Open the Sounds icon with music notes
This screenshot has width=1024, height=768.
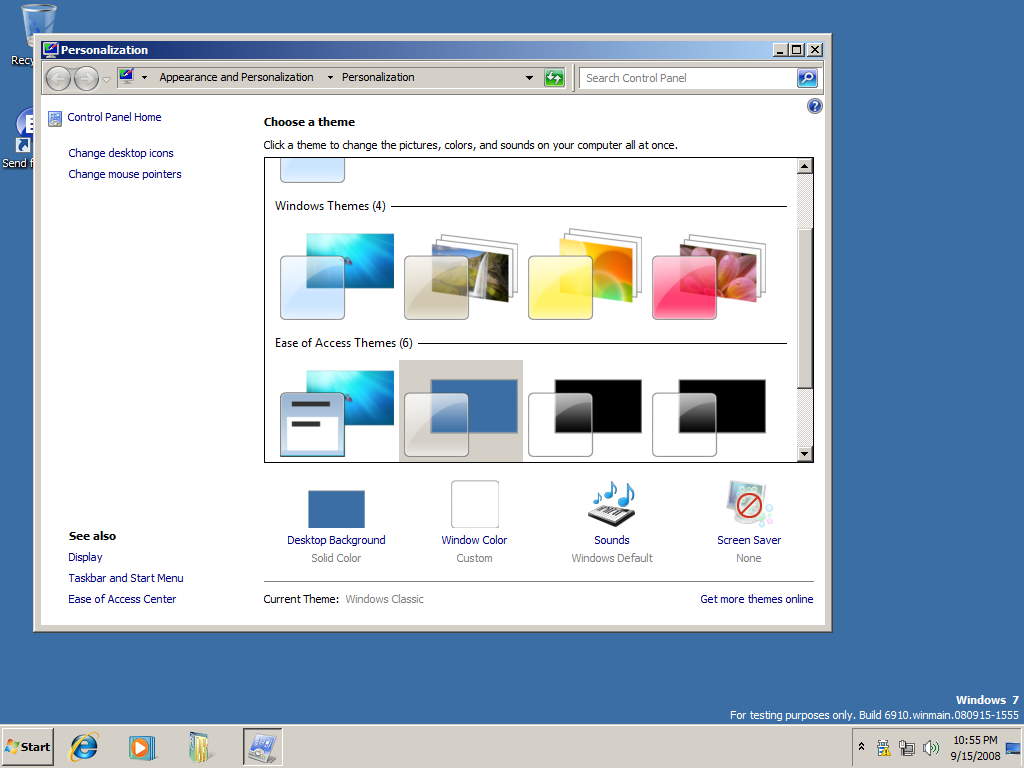point(612,505)
